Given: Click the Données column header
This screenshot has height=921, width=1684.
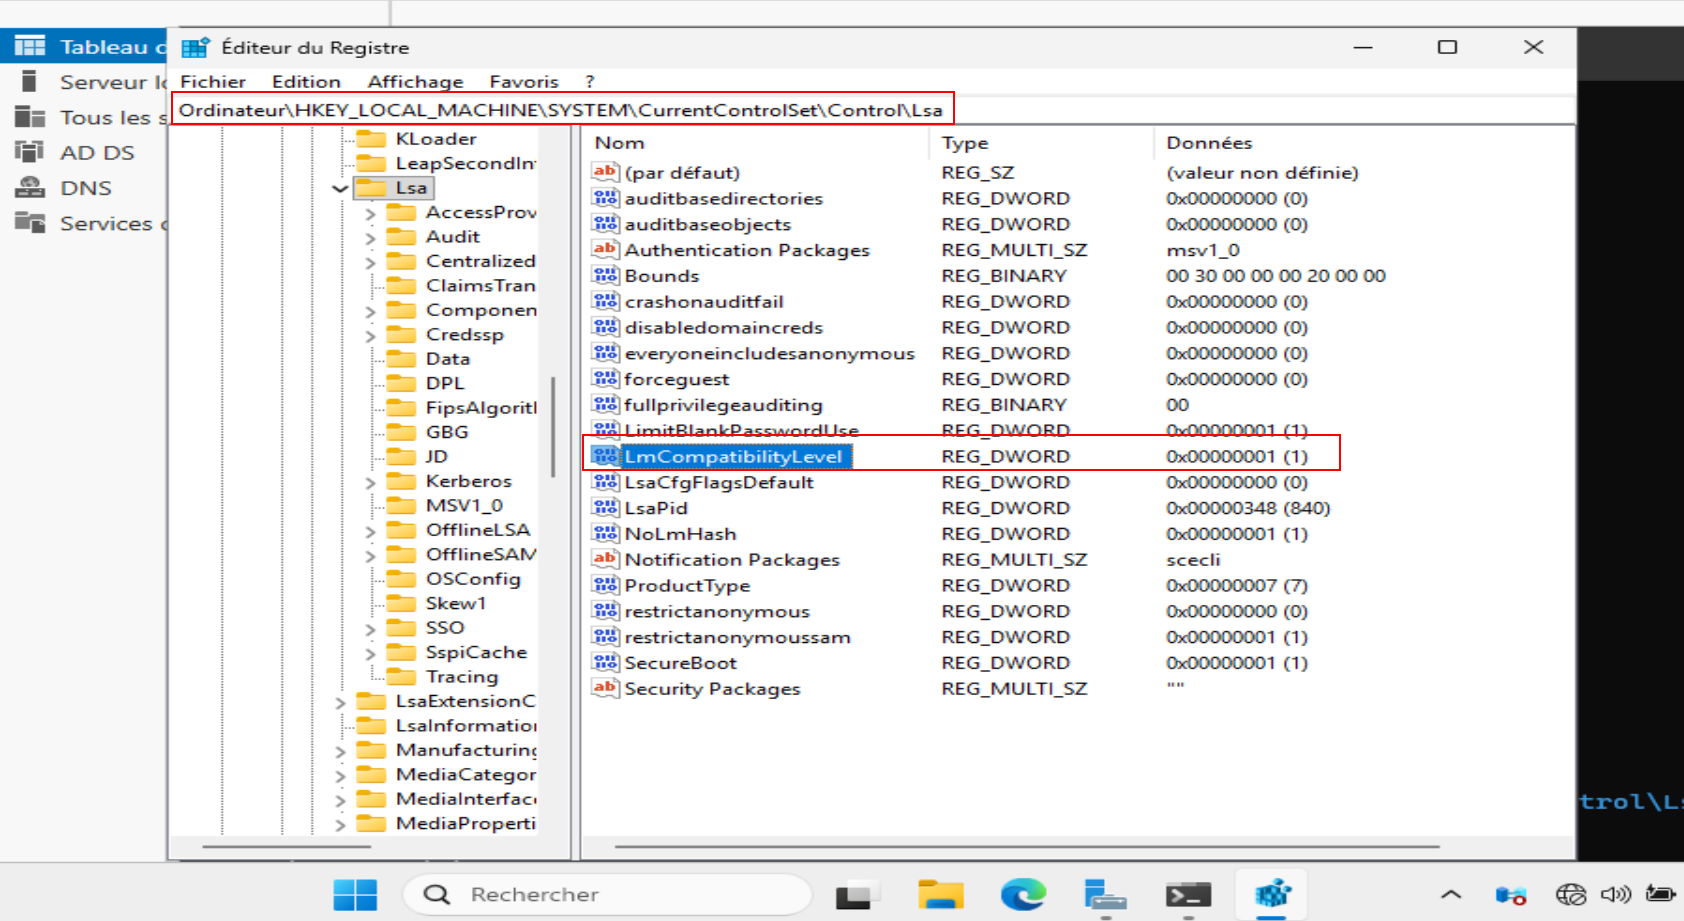Looking at the screenshot, I should [1208, 142].
